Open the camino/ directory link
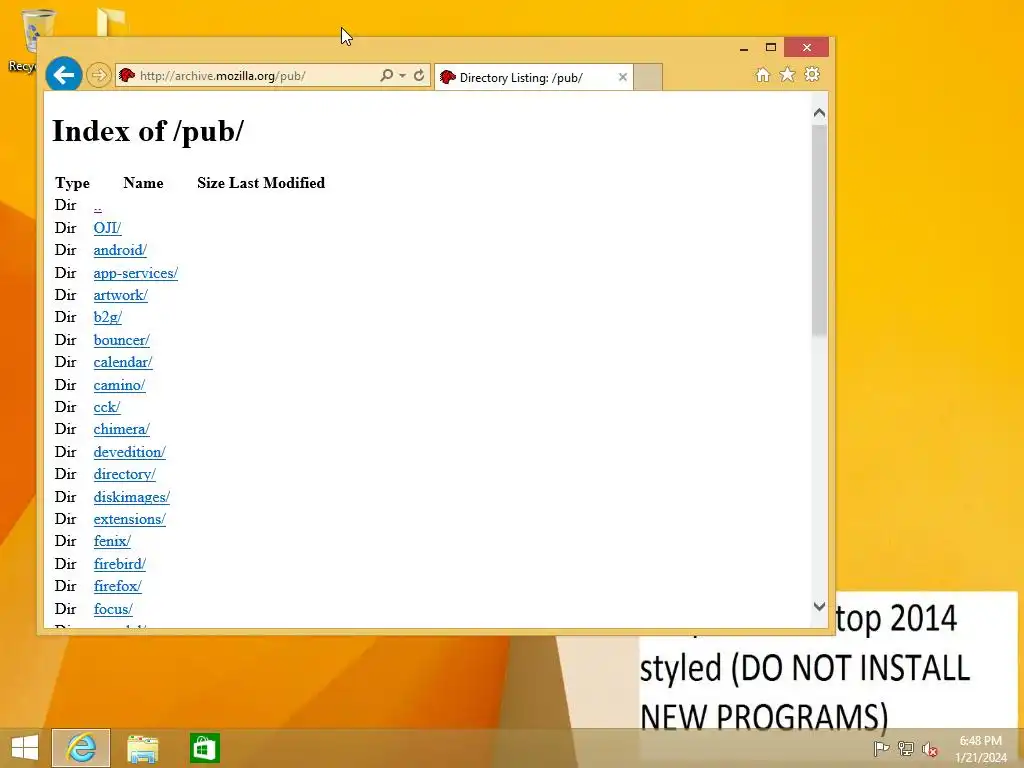Viewport: 1024px width, 768px height. click(120, 385)
